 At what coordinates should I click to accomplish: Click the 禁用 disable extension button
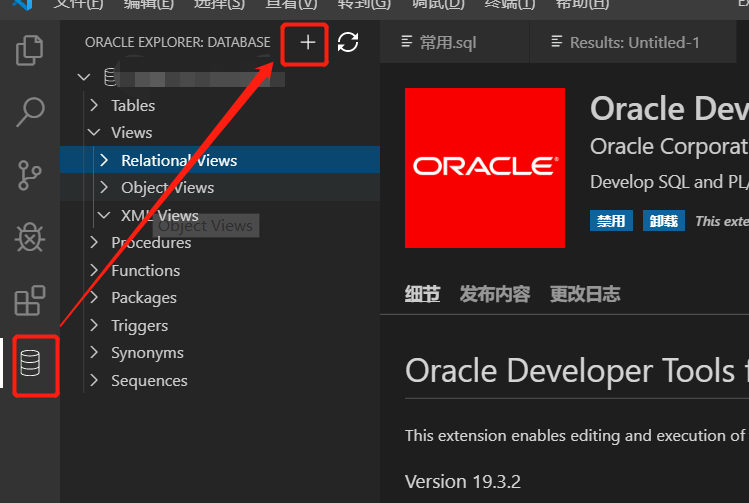pyautogui.click(x=611, y=221)
